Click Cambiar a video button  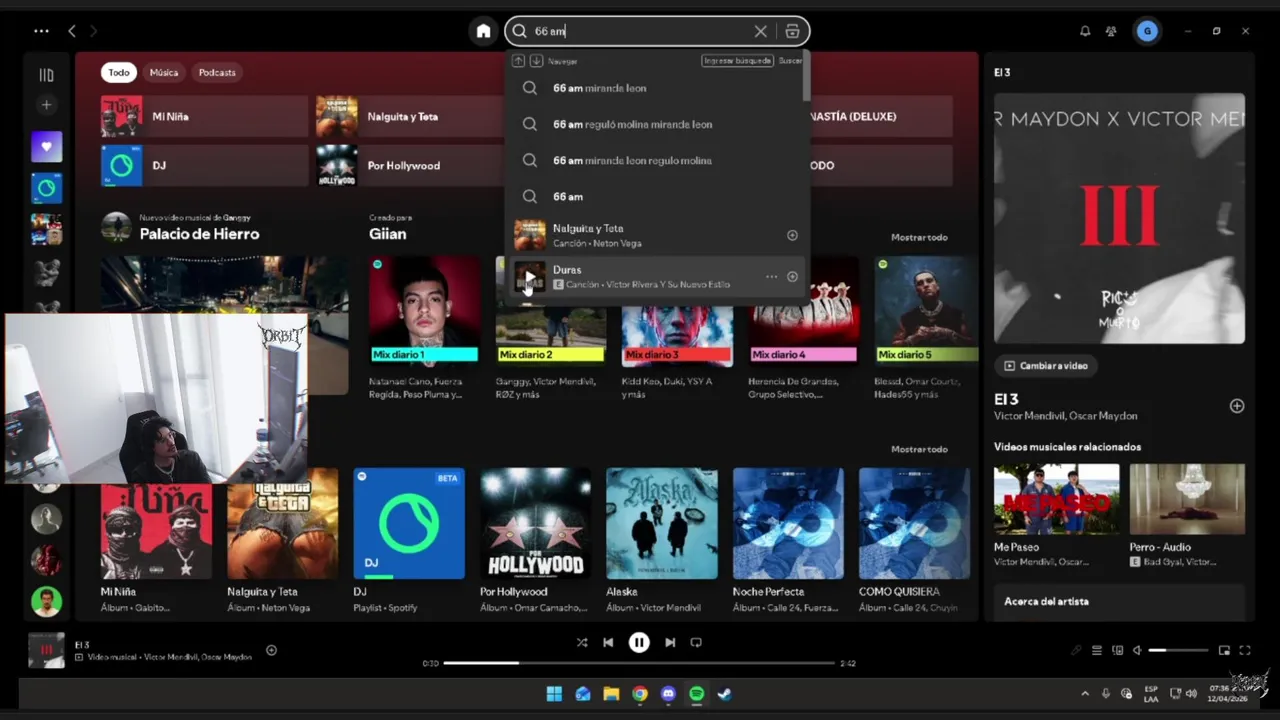point(1046,366)
